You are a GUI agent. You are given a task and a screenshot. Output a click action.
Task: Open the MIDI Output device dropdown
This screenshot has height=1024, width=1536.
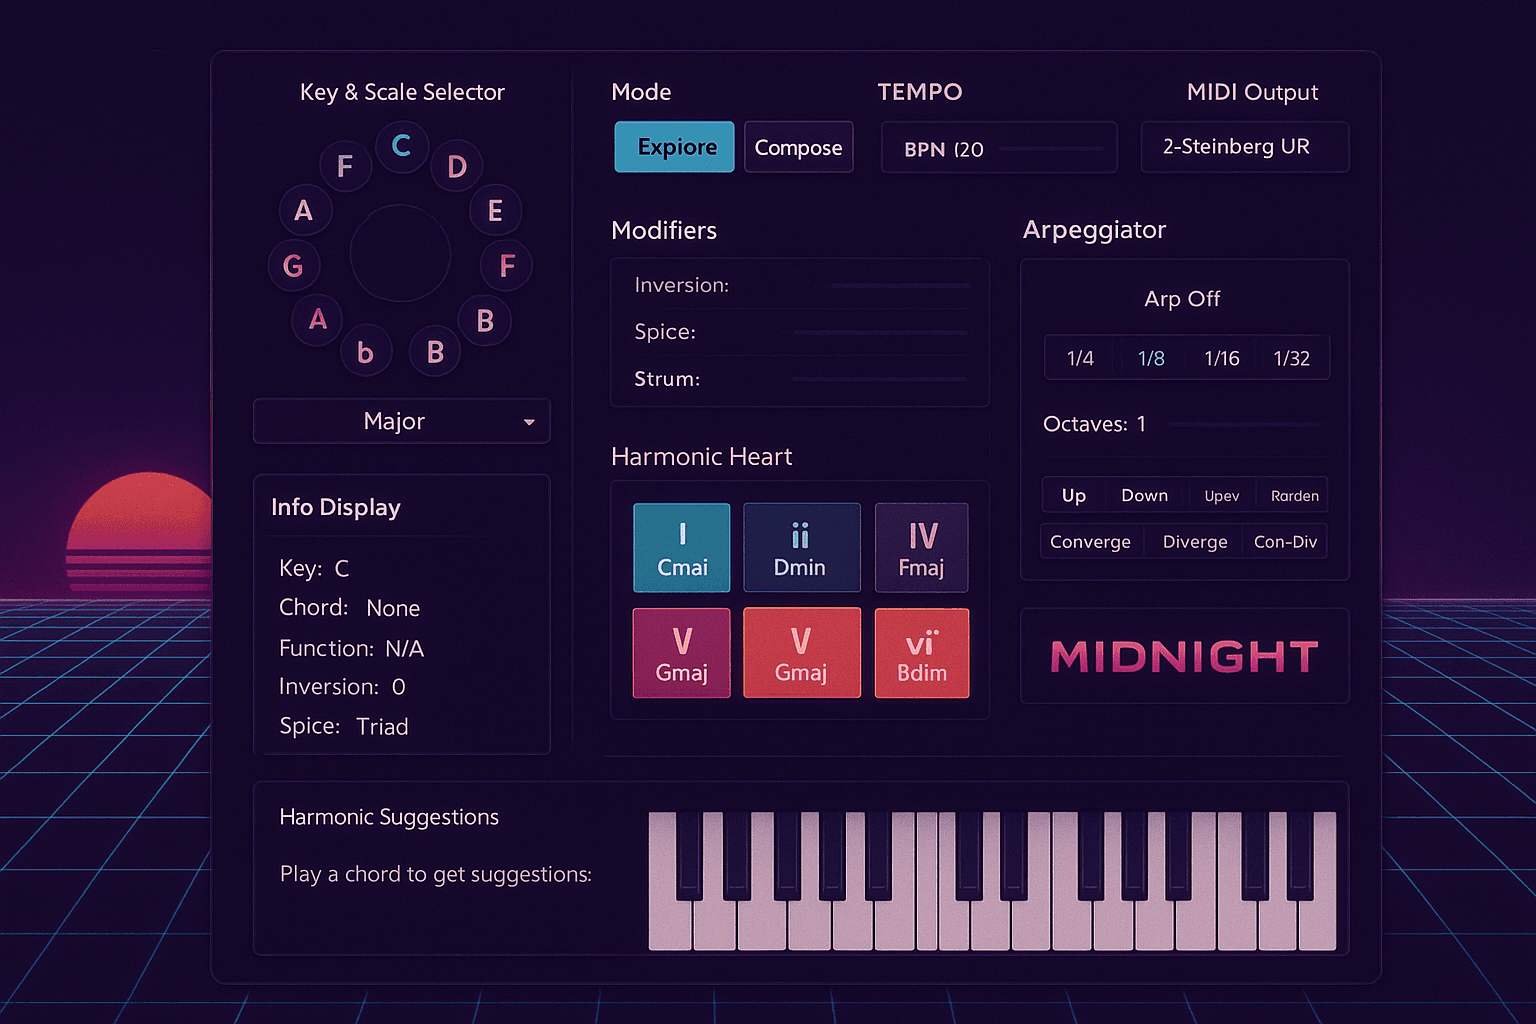(x=1244, y=147)
